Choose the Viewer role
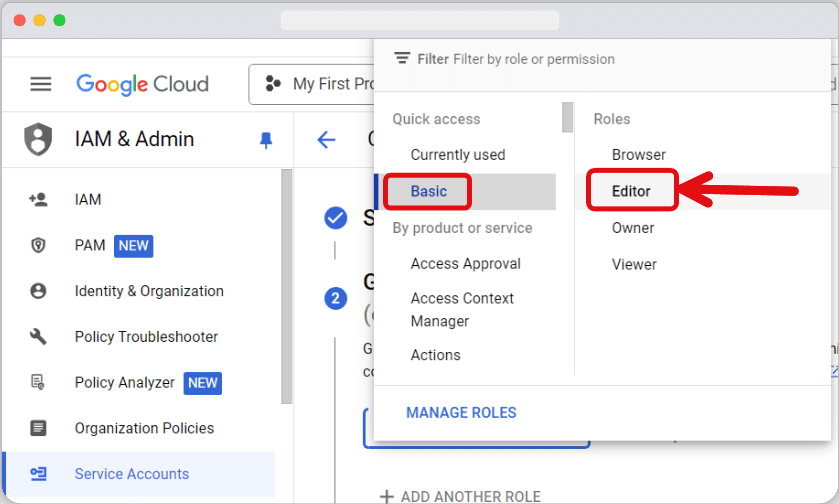 point(634,264)
